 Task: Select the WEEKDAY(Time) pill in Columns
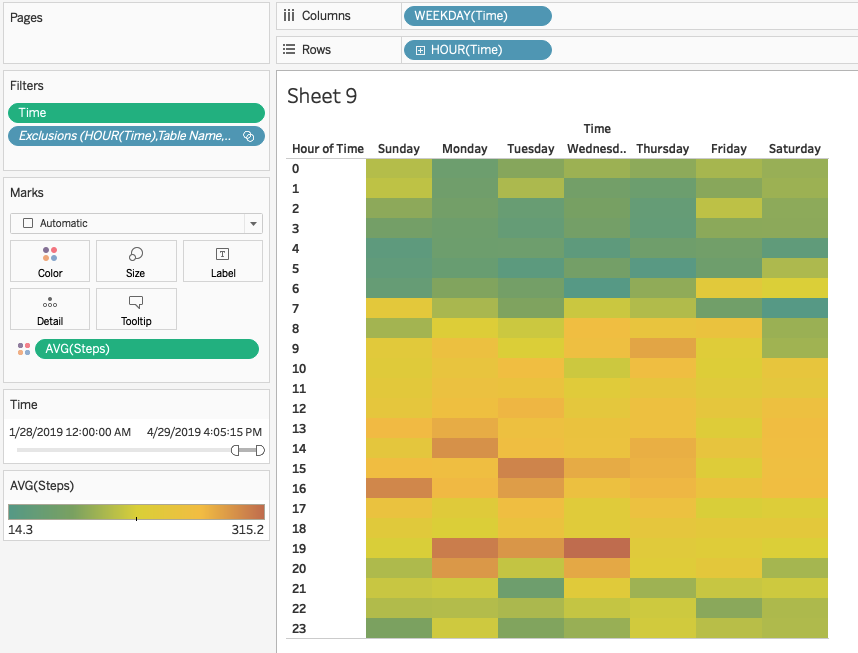click(x=478, y=16)
